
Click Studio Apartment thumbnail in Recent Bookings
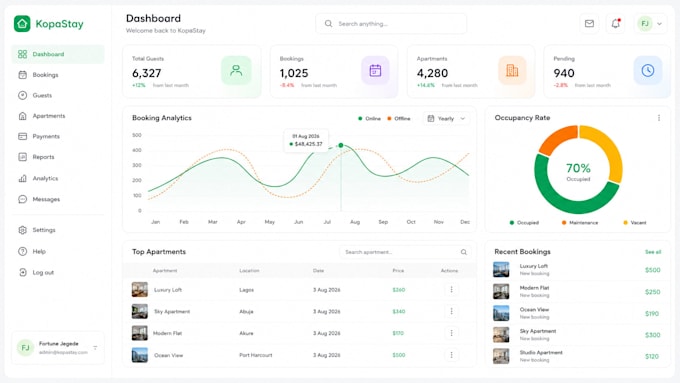pyautogui.click(x=501, y=356)
